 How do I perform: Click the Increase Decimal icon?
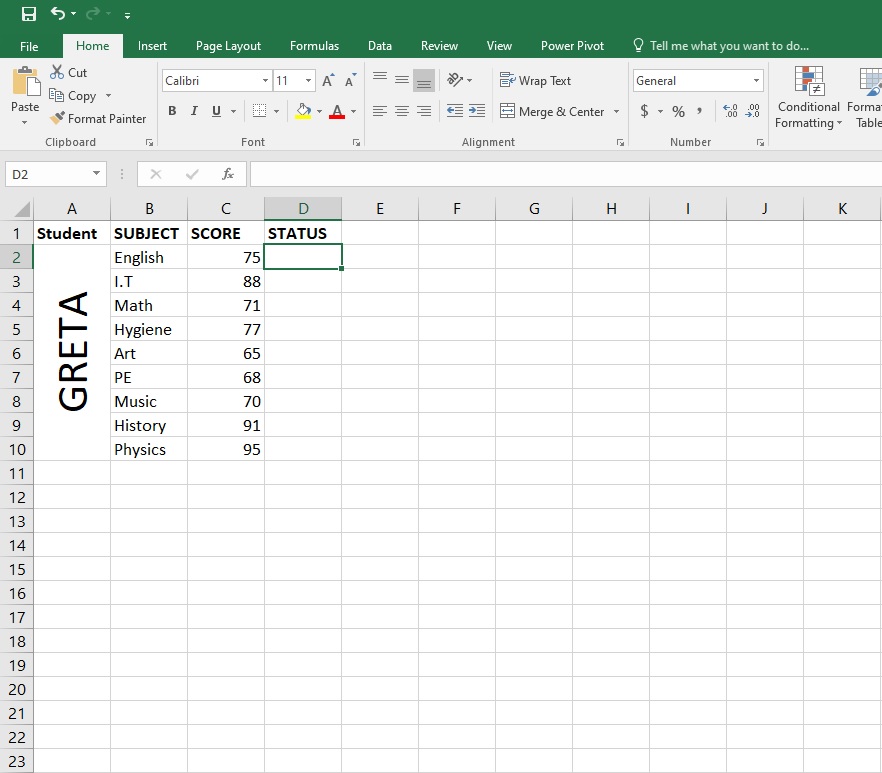728,112
